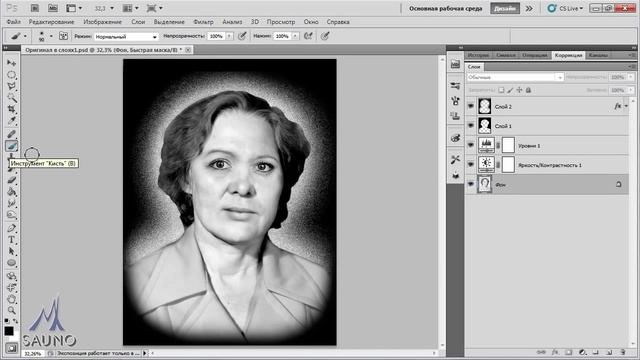Open the Brush panel from options bar
Screen dimensions: 640x360
[x=63, y=36]
